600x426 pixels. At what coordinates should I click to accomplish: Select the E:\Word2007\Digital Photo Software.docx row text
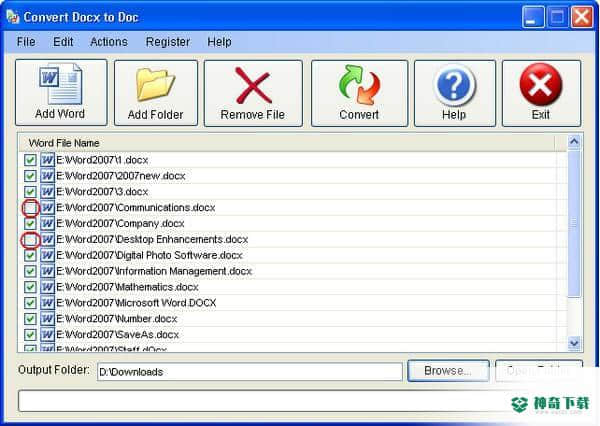150,255
